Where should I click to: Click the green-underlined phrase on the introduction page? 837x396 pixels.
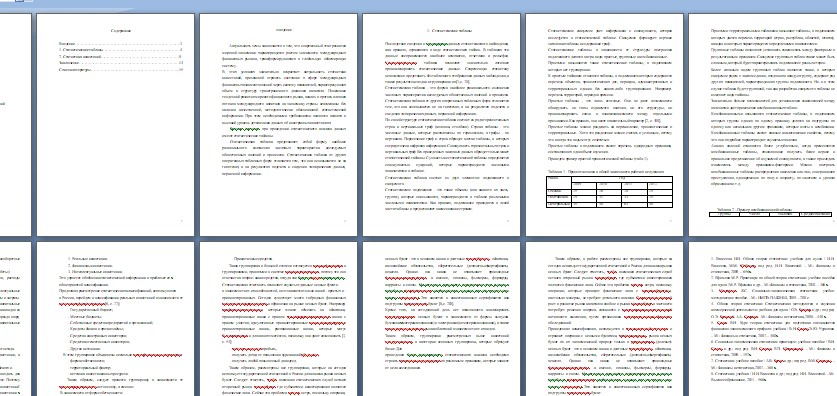[244, 129]
